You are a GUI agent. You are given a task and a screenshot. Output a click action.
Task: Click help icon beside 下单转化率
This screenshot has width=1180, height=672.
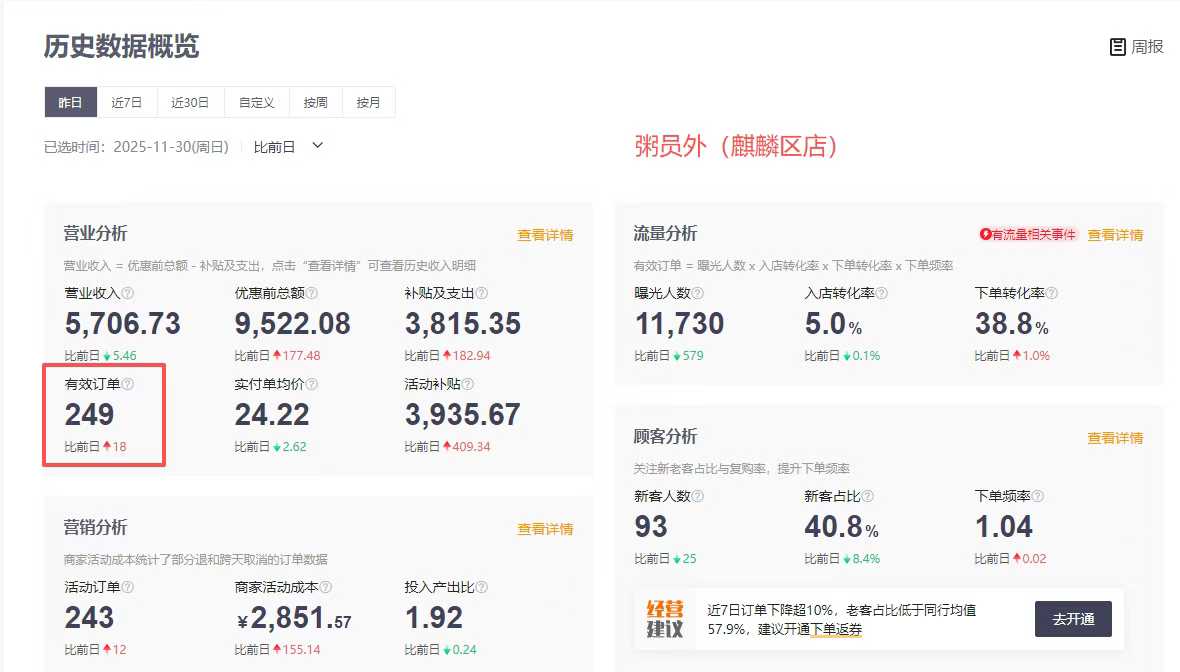pos(1052,294)
